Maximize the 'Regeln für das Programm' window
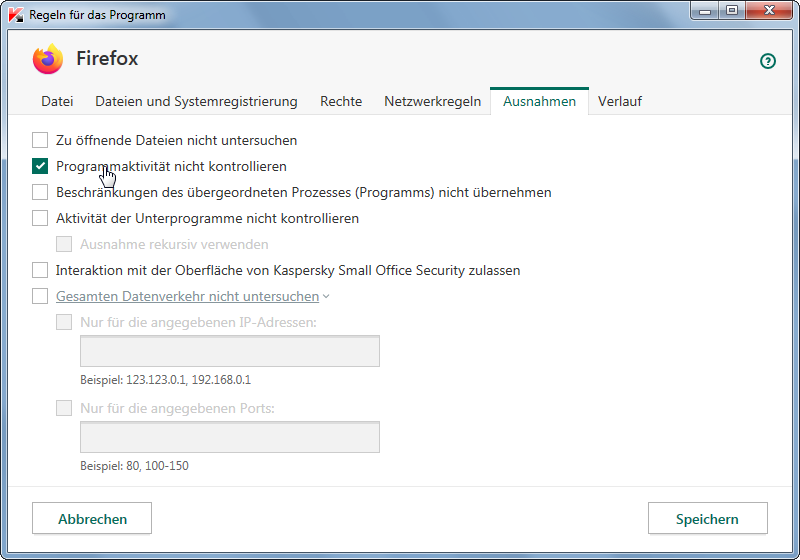This screenshot has height=560, width=800. coord(732,11)
